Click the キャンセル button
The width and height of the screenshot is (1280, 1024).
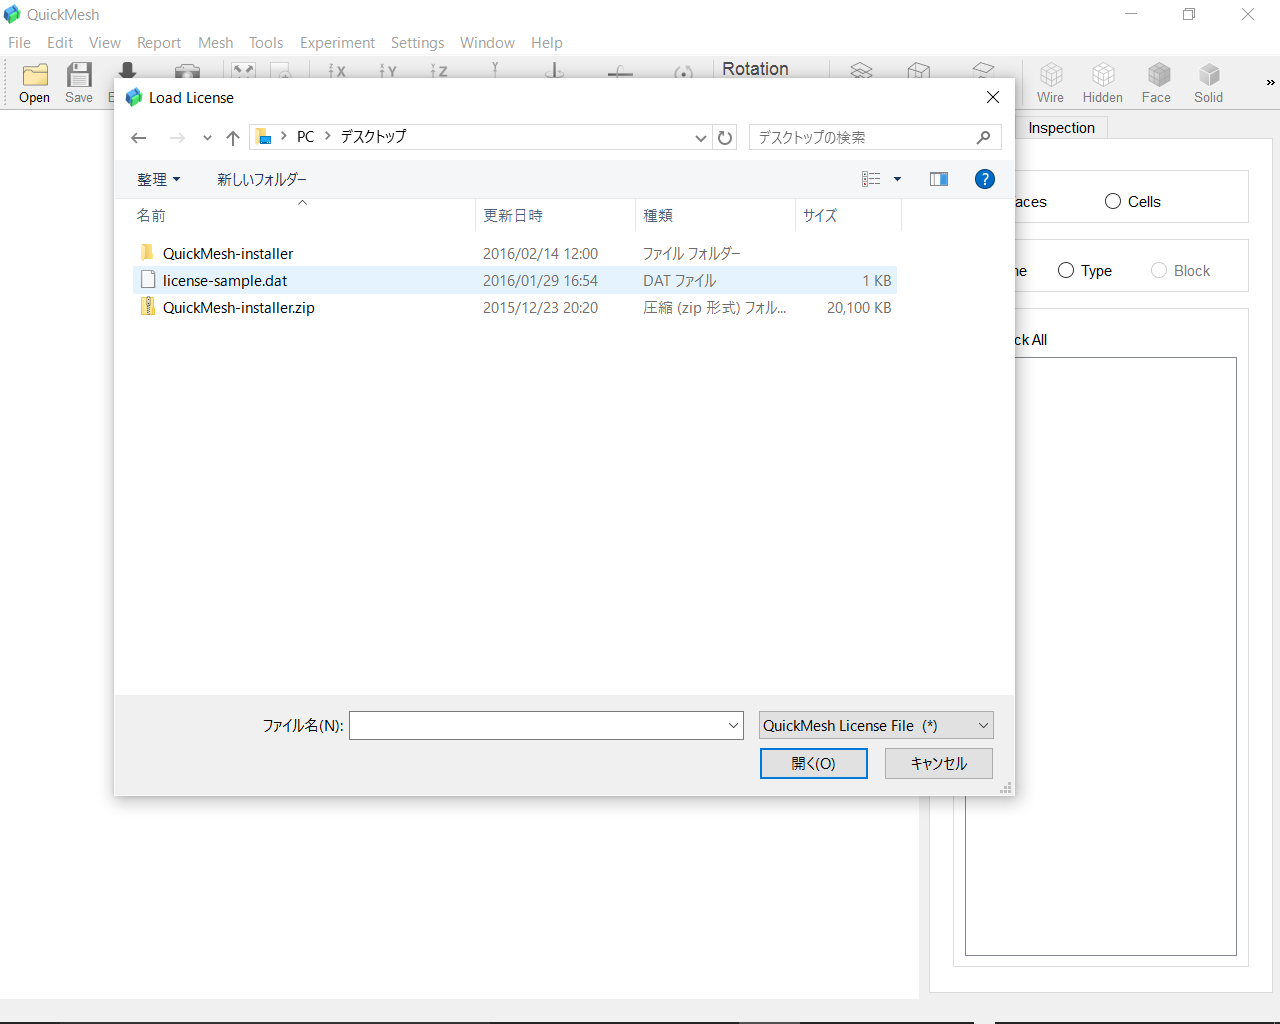[939, 763]
